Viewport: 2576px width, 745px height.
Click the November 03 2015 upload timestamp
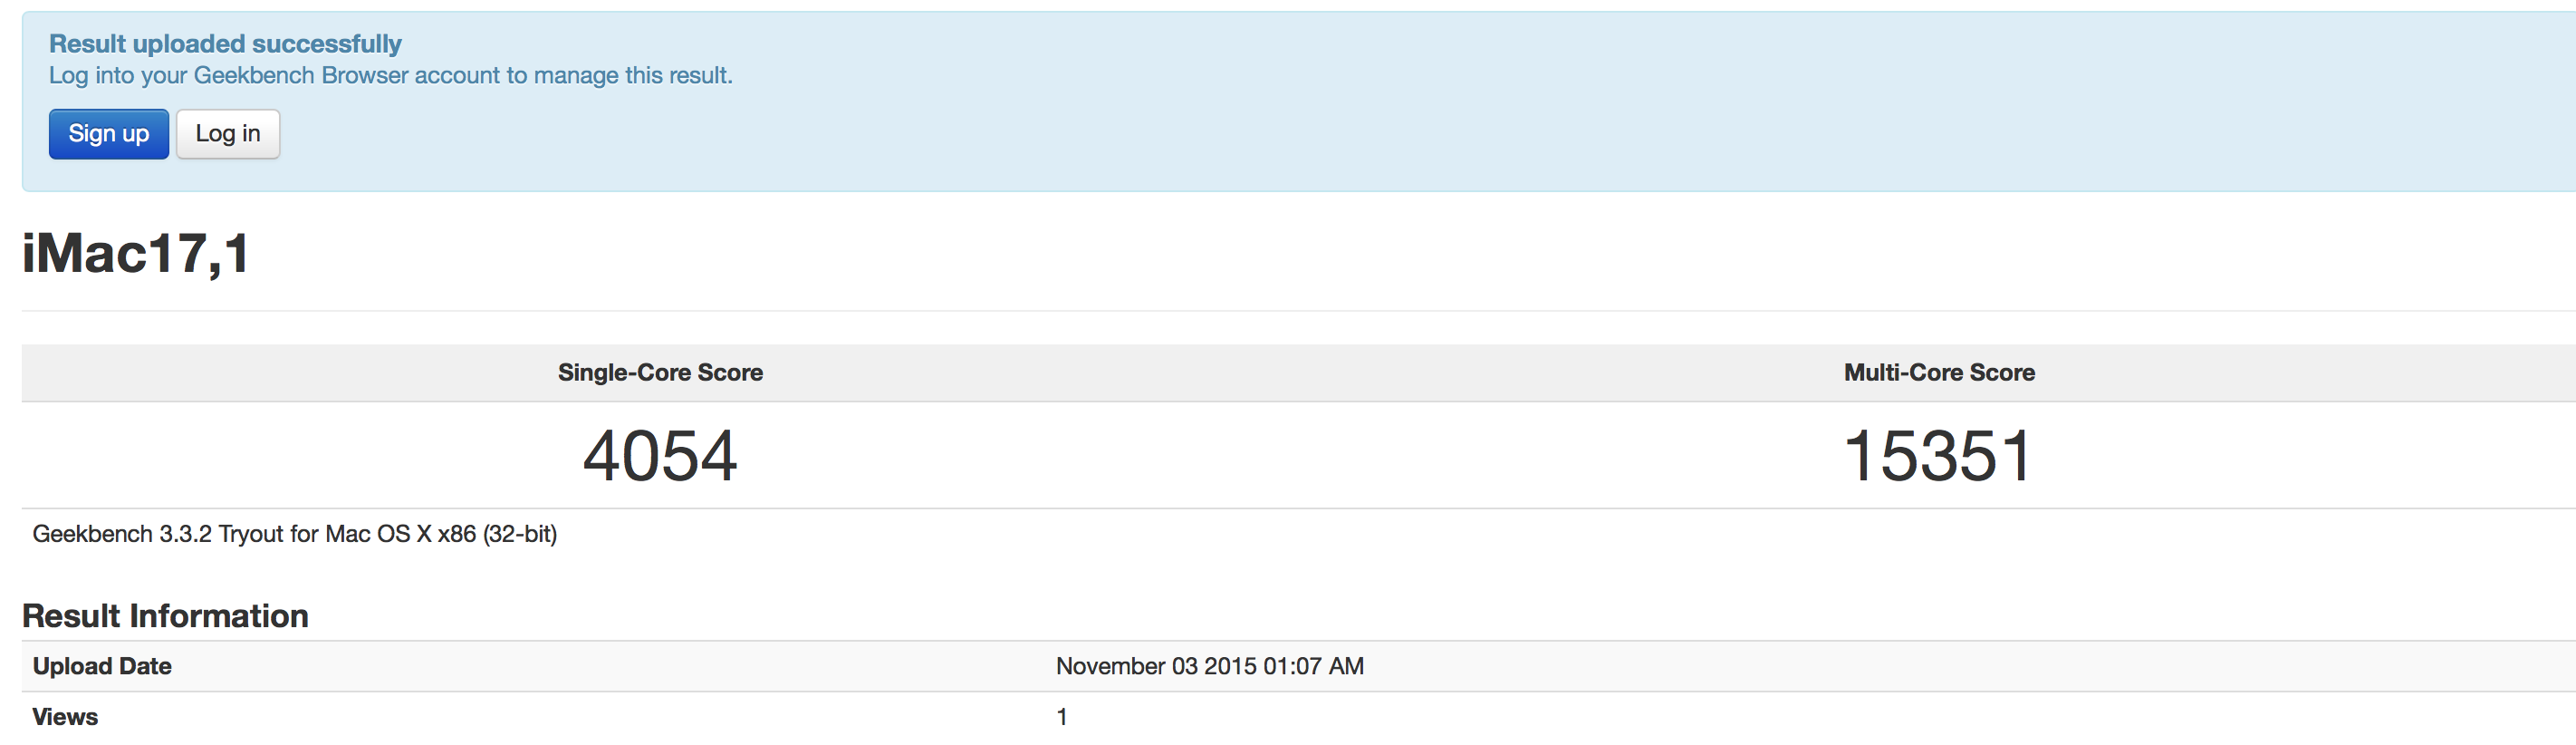[1210, 667]
